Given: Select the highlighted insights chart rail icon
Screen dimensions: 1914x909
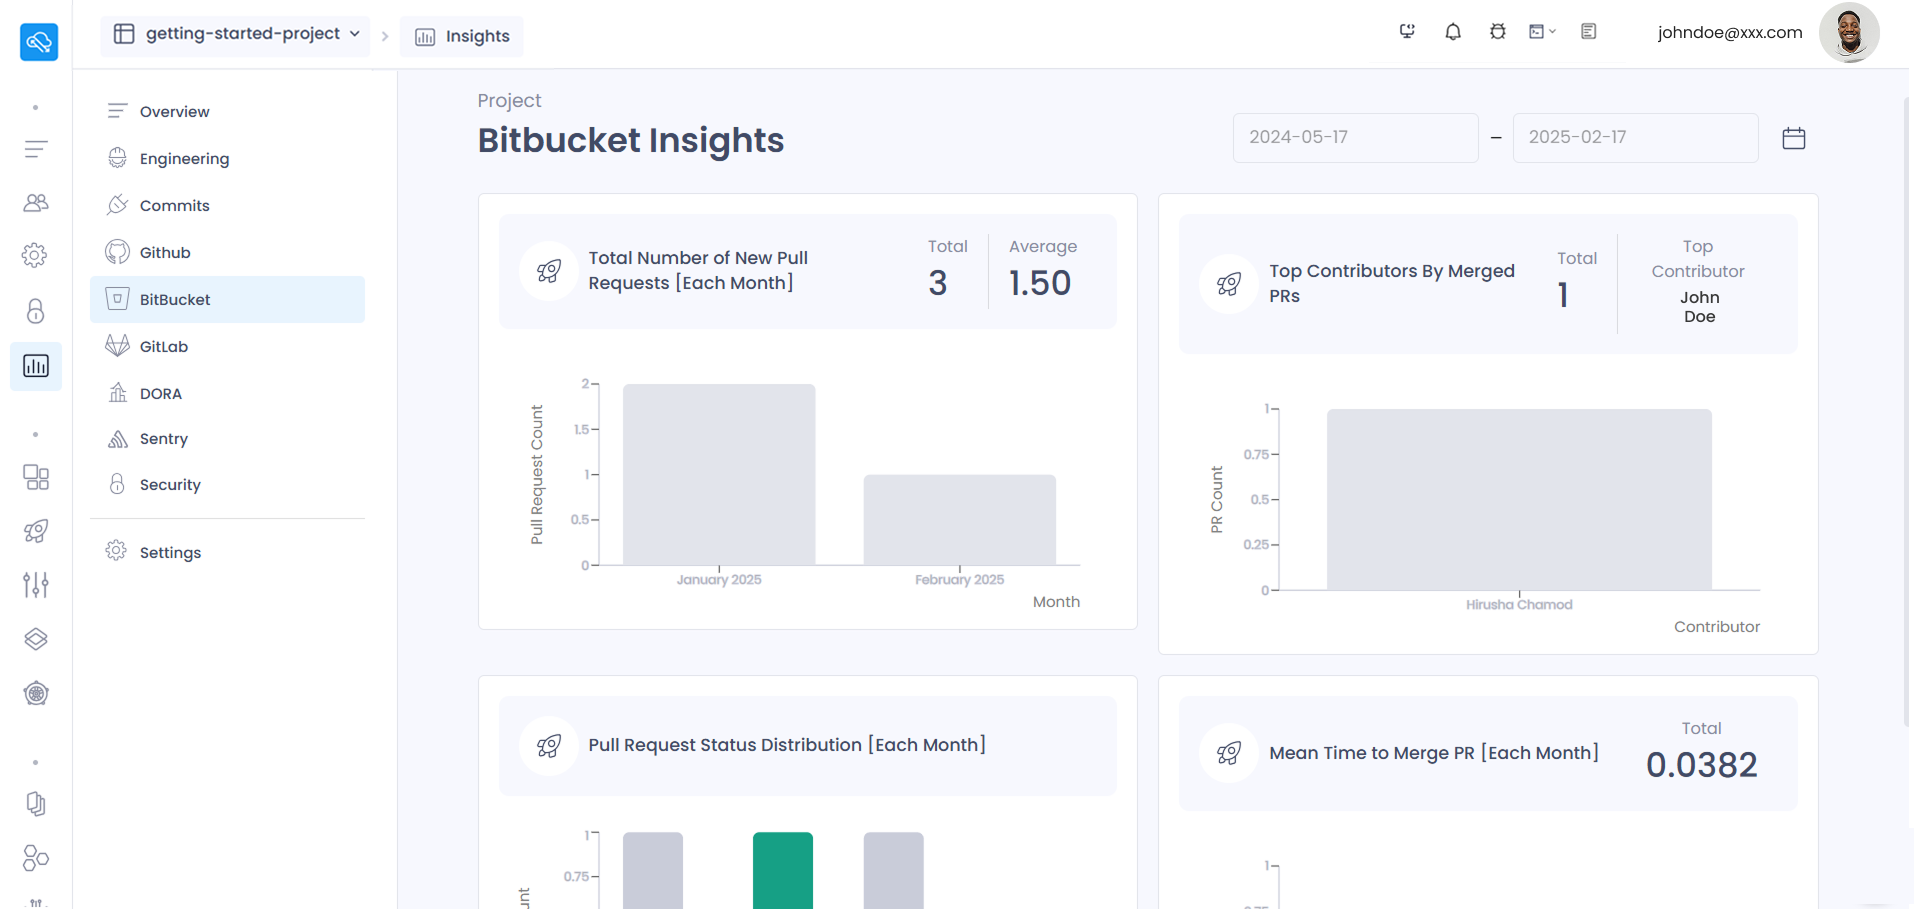Looking at the screenshot, I should coord(36,366).
